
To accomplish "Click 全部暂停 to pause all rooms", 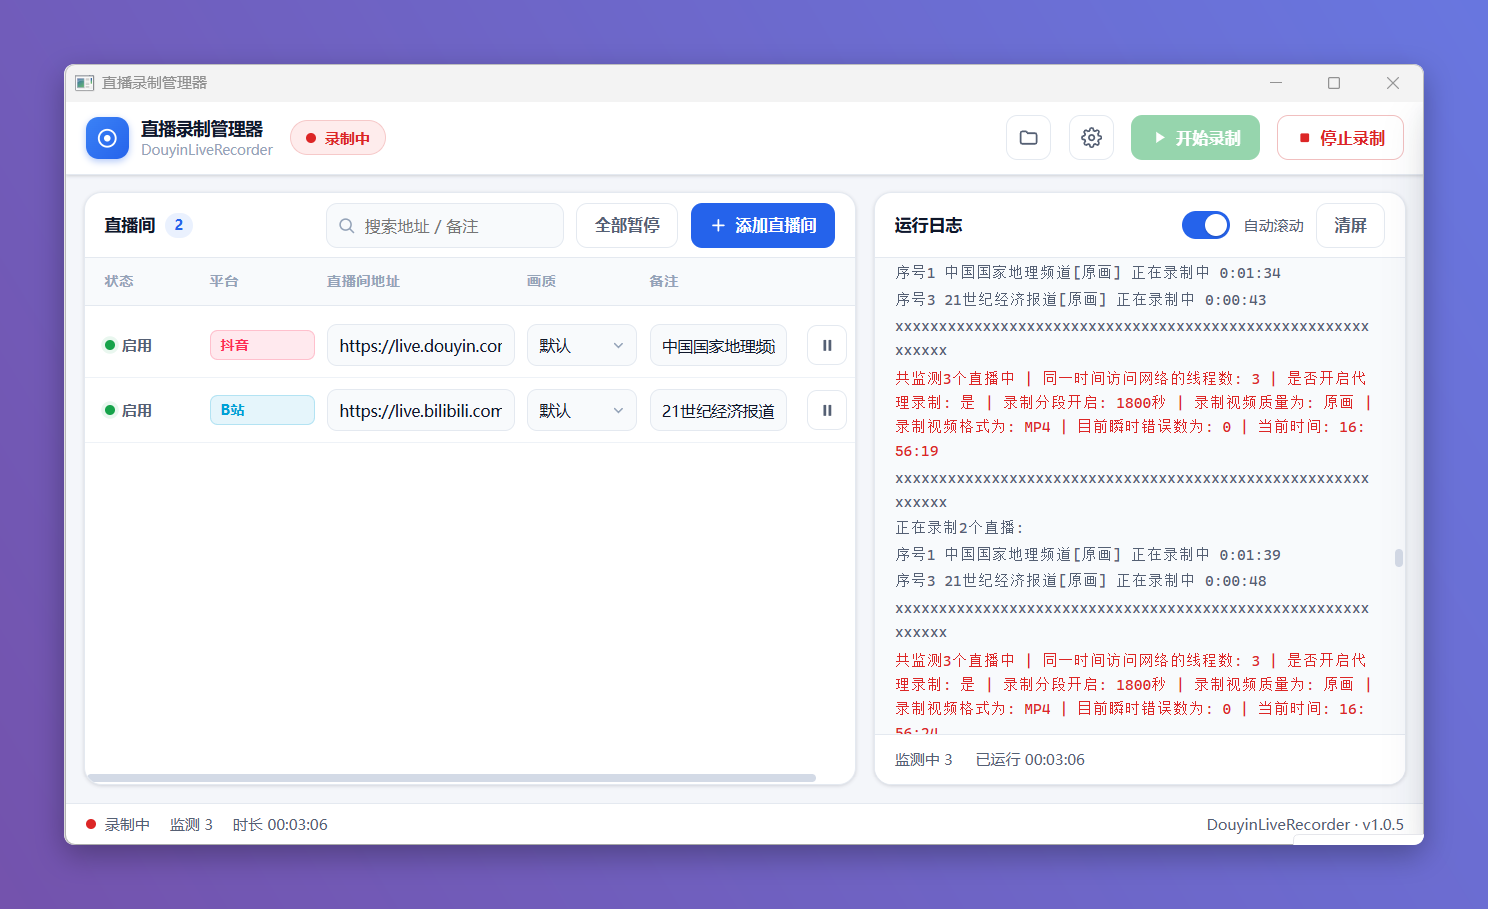I will point(627,225).
